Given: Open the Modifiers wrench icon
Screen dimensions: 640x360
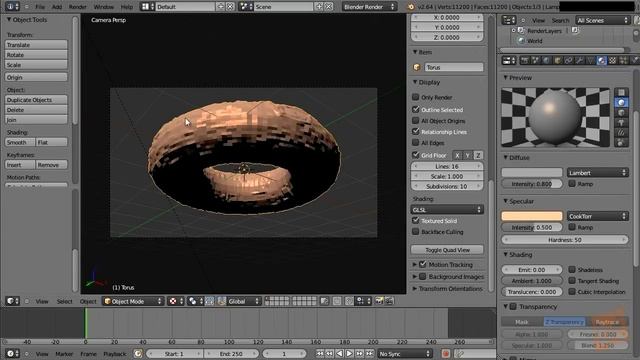Looking at the screenshot, I should 580,60.
